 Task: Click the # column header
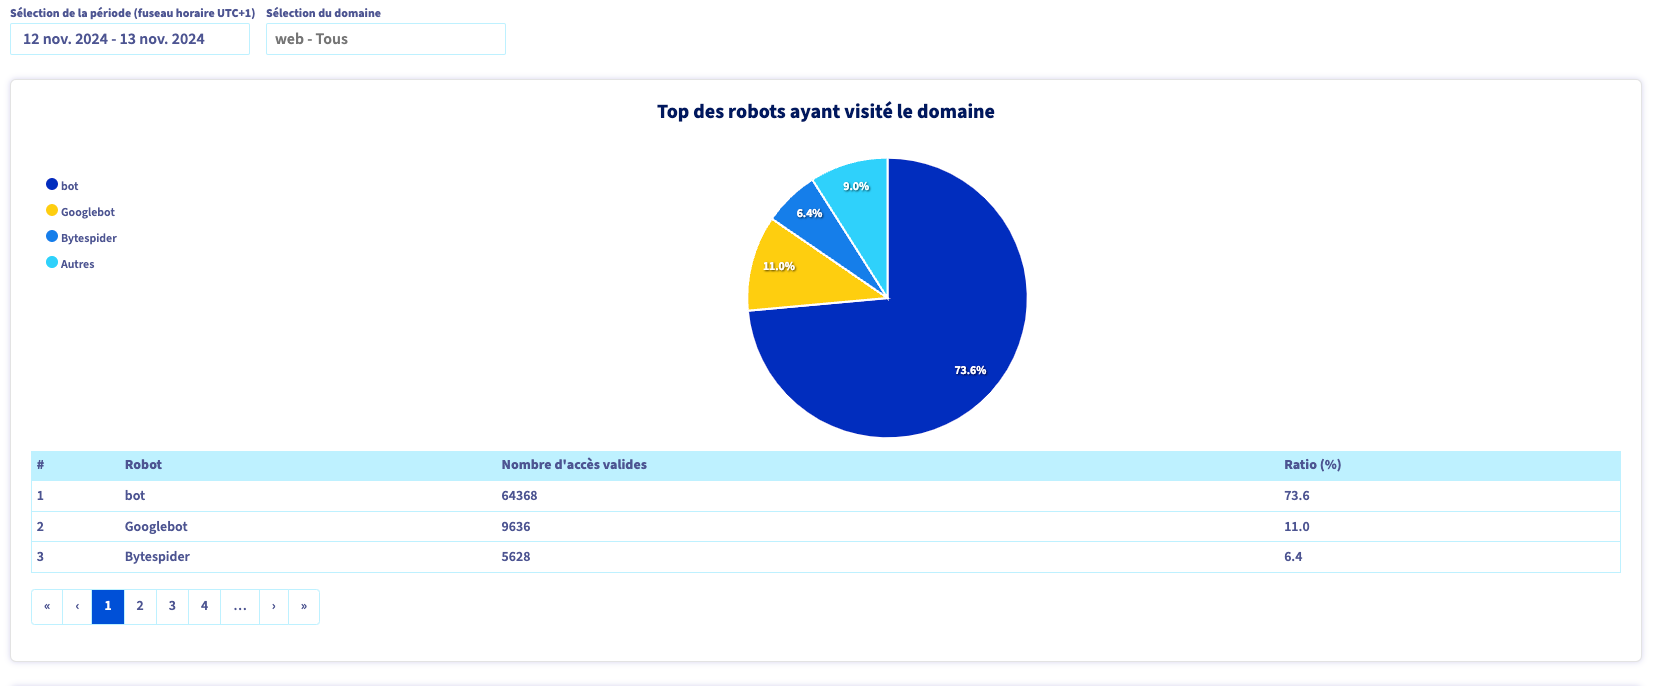coord(40,465)
